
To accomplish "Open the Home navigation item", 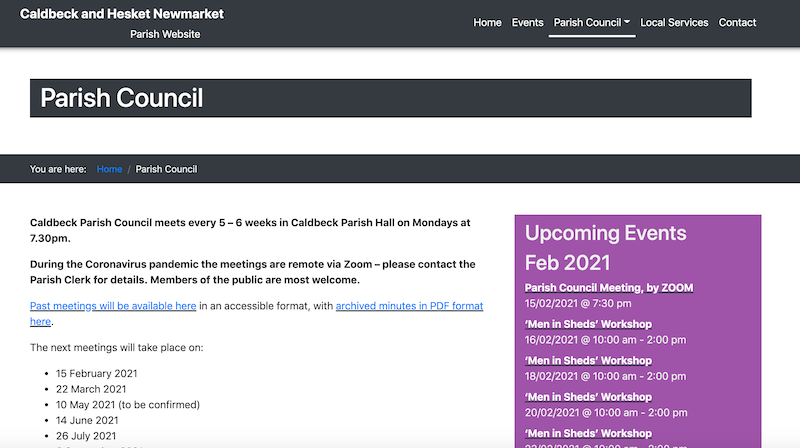I will (x=487, y=22).
